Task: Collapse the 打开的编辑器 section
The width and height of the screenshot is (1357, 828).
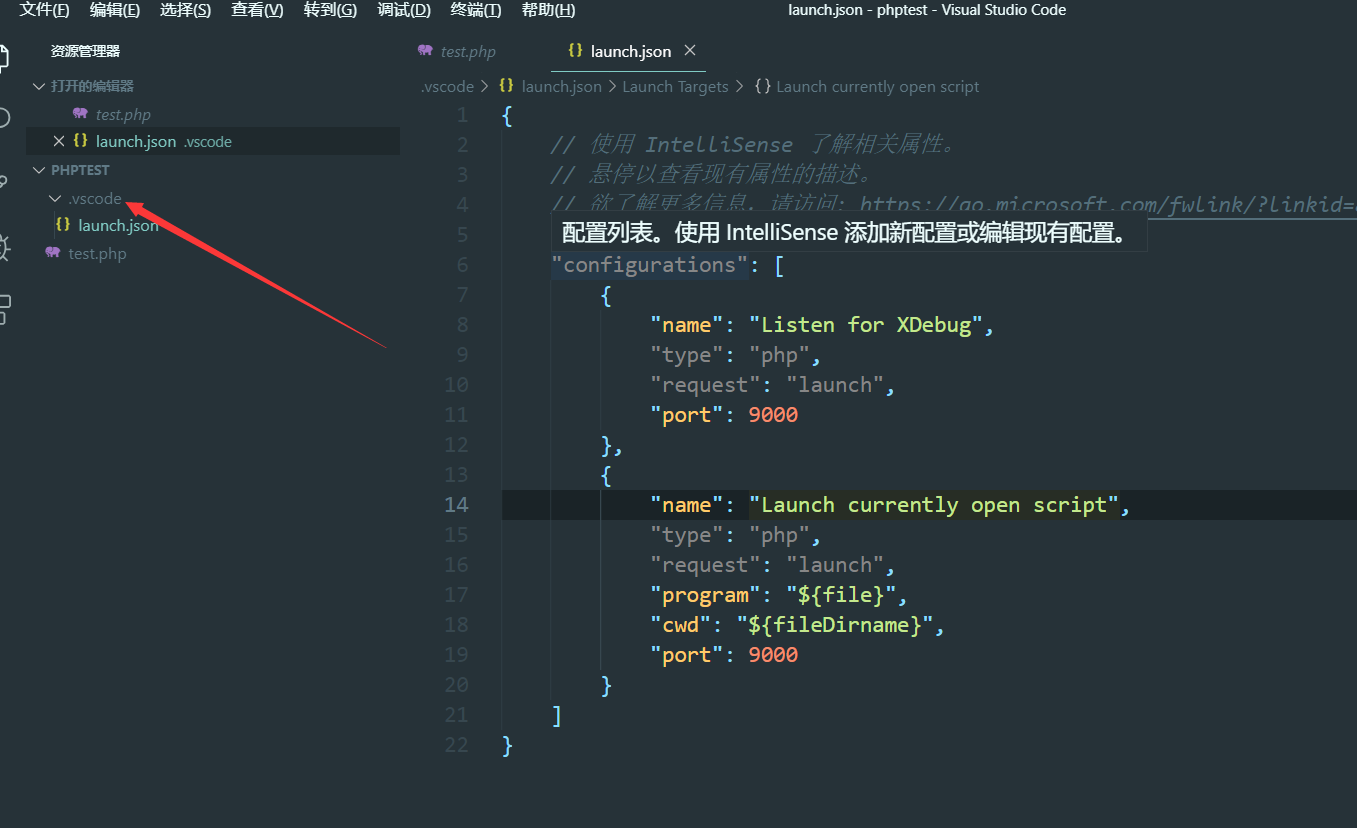Action: point(39,86)
